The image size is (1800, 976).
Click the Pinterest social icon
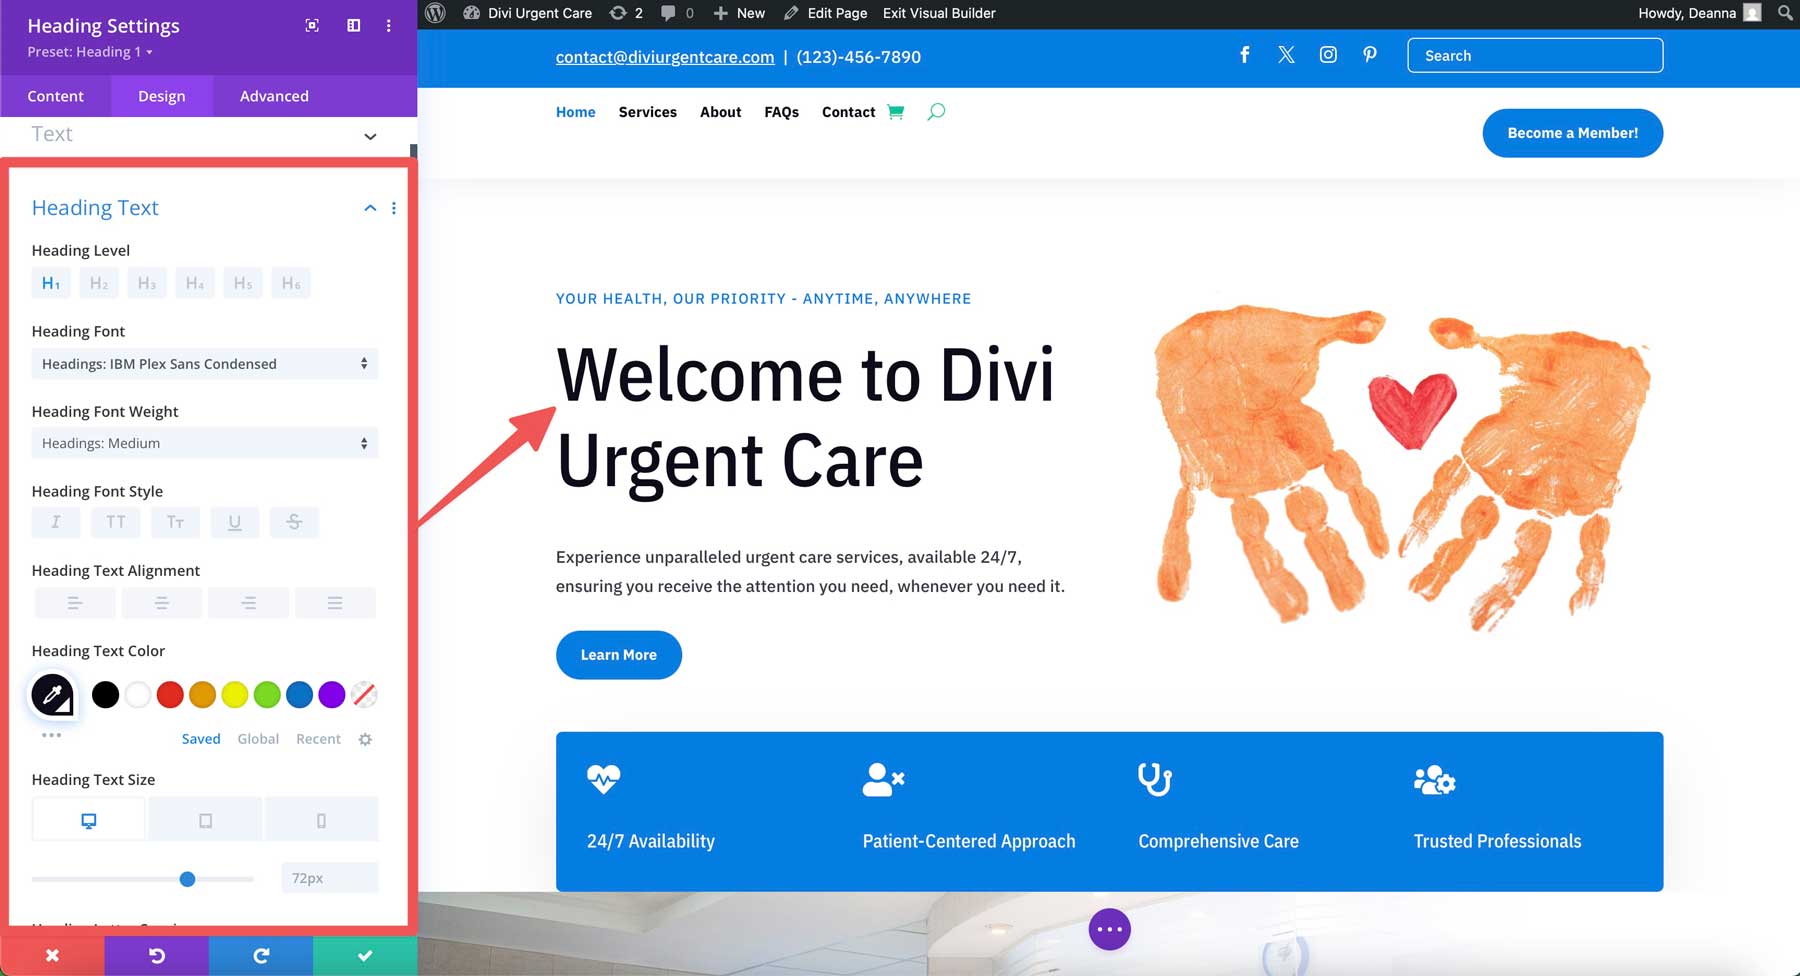1369,55
